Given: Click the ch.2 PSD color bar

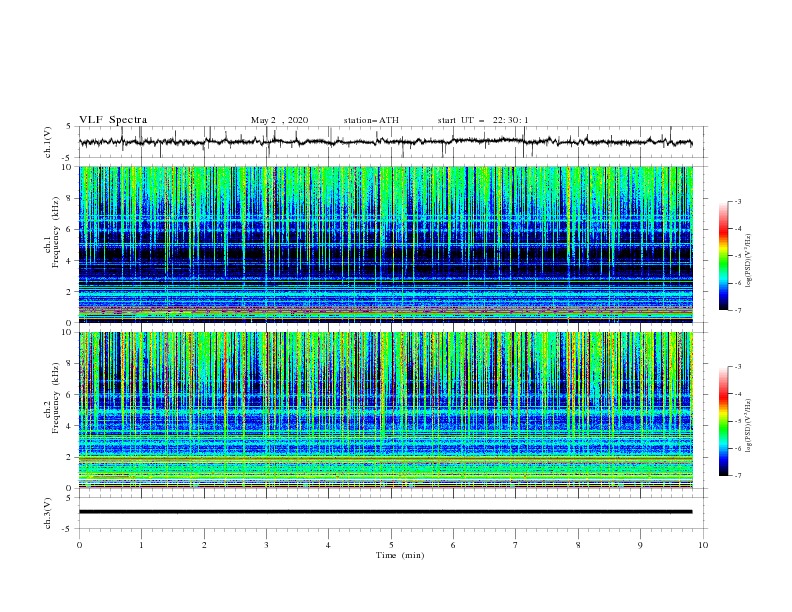Looking at the screenshot, I should (724, 421).
